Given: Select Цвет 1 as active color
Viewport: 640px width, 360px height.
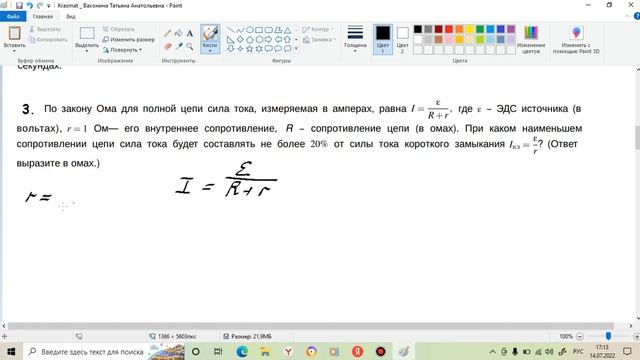Looking at the screenshot, I should click(x=382, y=40).
